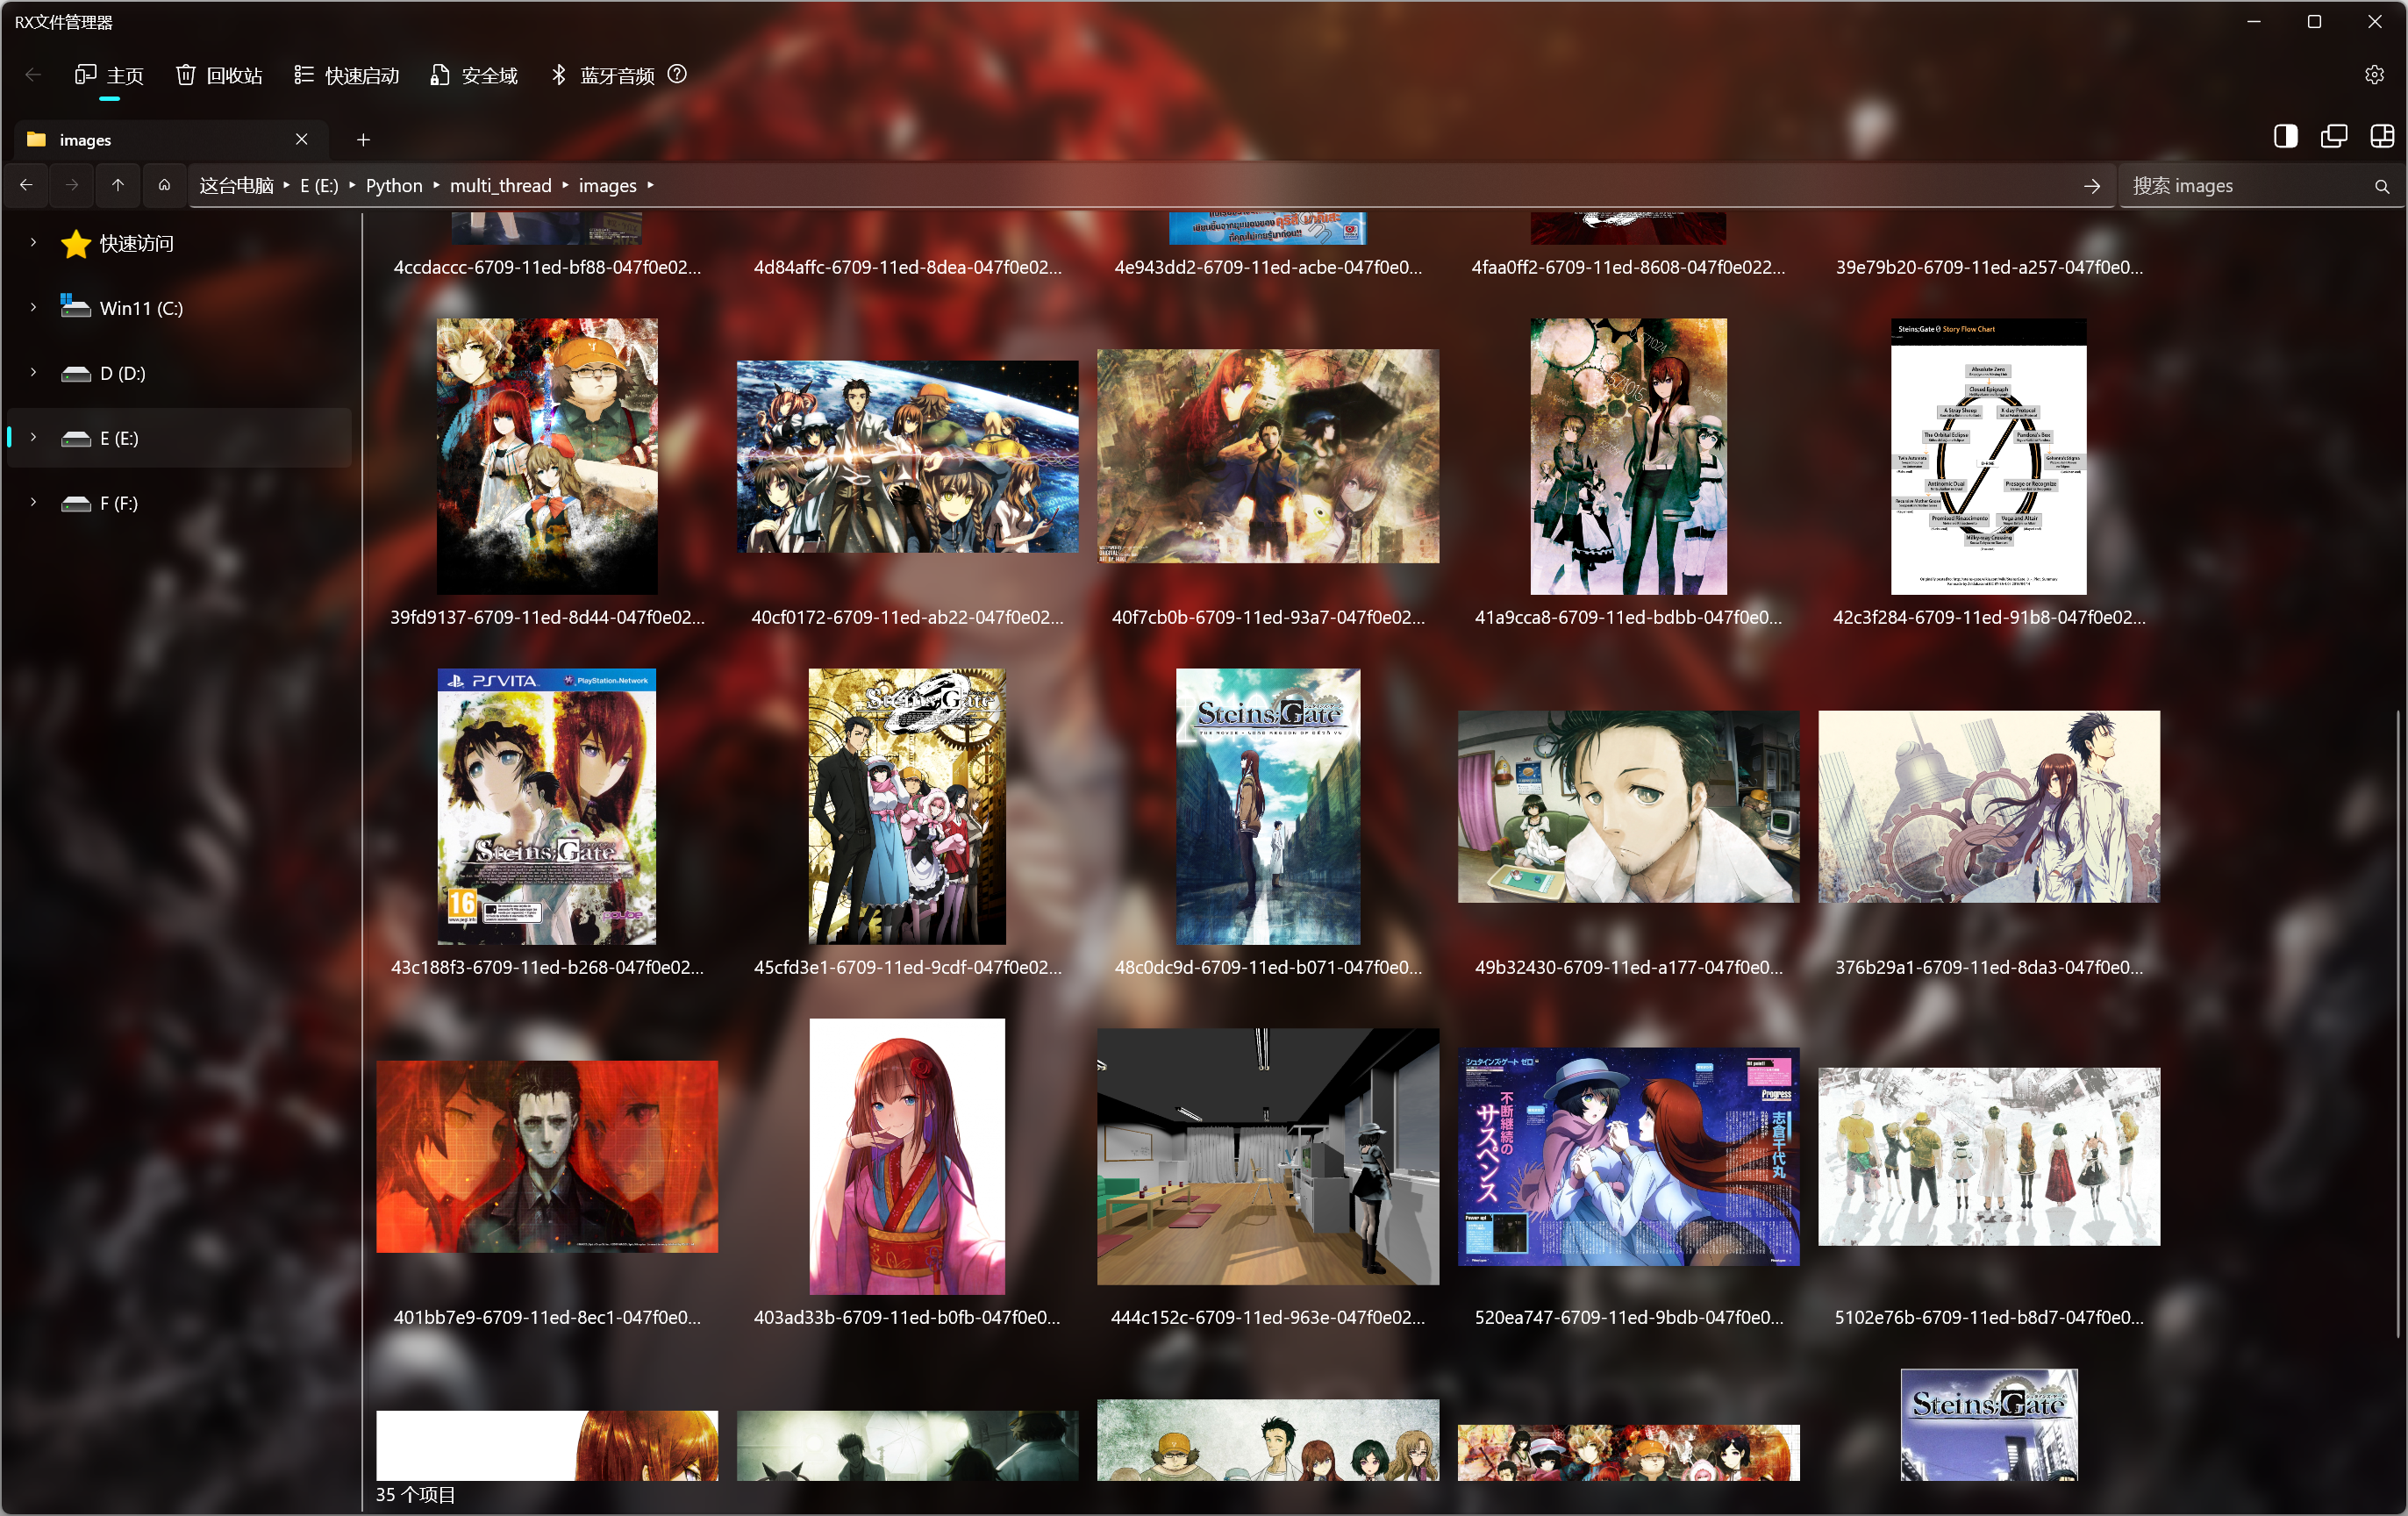This screenshot has height=1516, width=2408.
Task: Select the Story Flow Chart thumbnail
Action: (x=1987, y=456)
